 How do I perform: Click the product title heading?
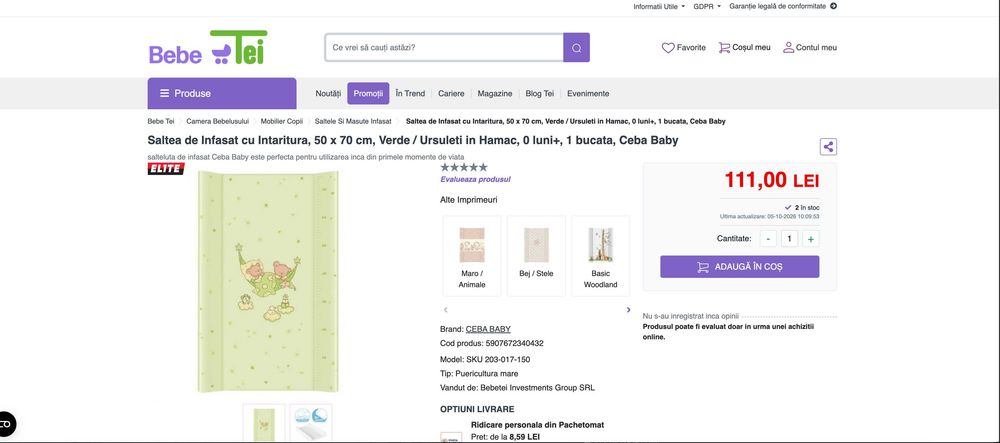coord(413,140)
